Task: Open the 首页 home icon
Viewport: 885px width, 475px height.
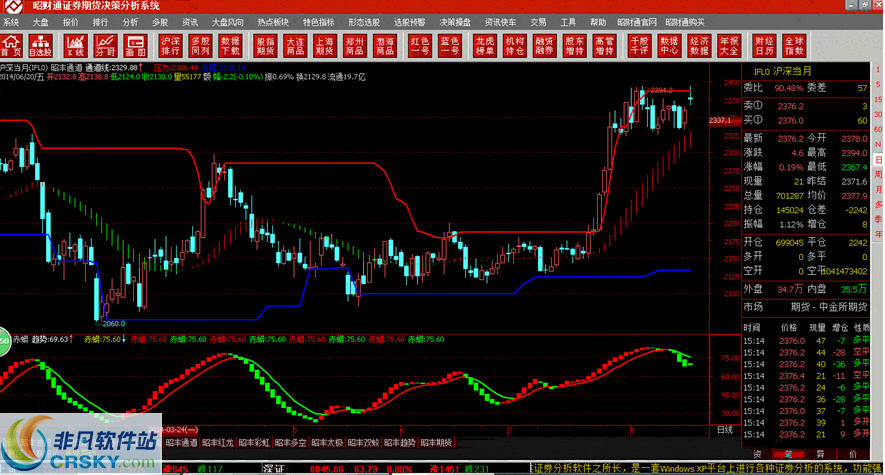Action: pyautogui.click(x=11, y=46)
